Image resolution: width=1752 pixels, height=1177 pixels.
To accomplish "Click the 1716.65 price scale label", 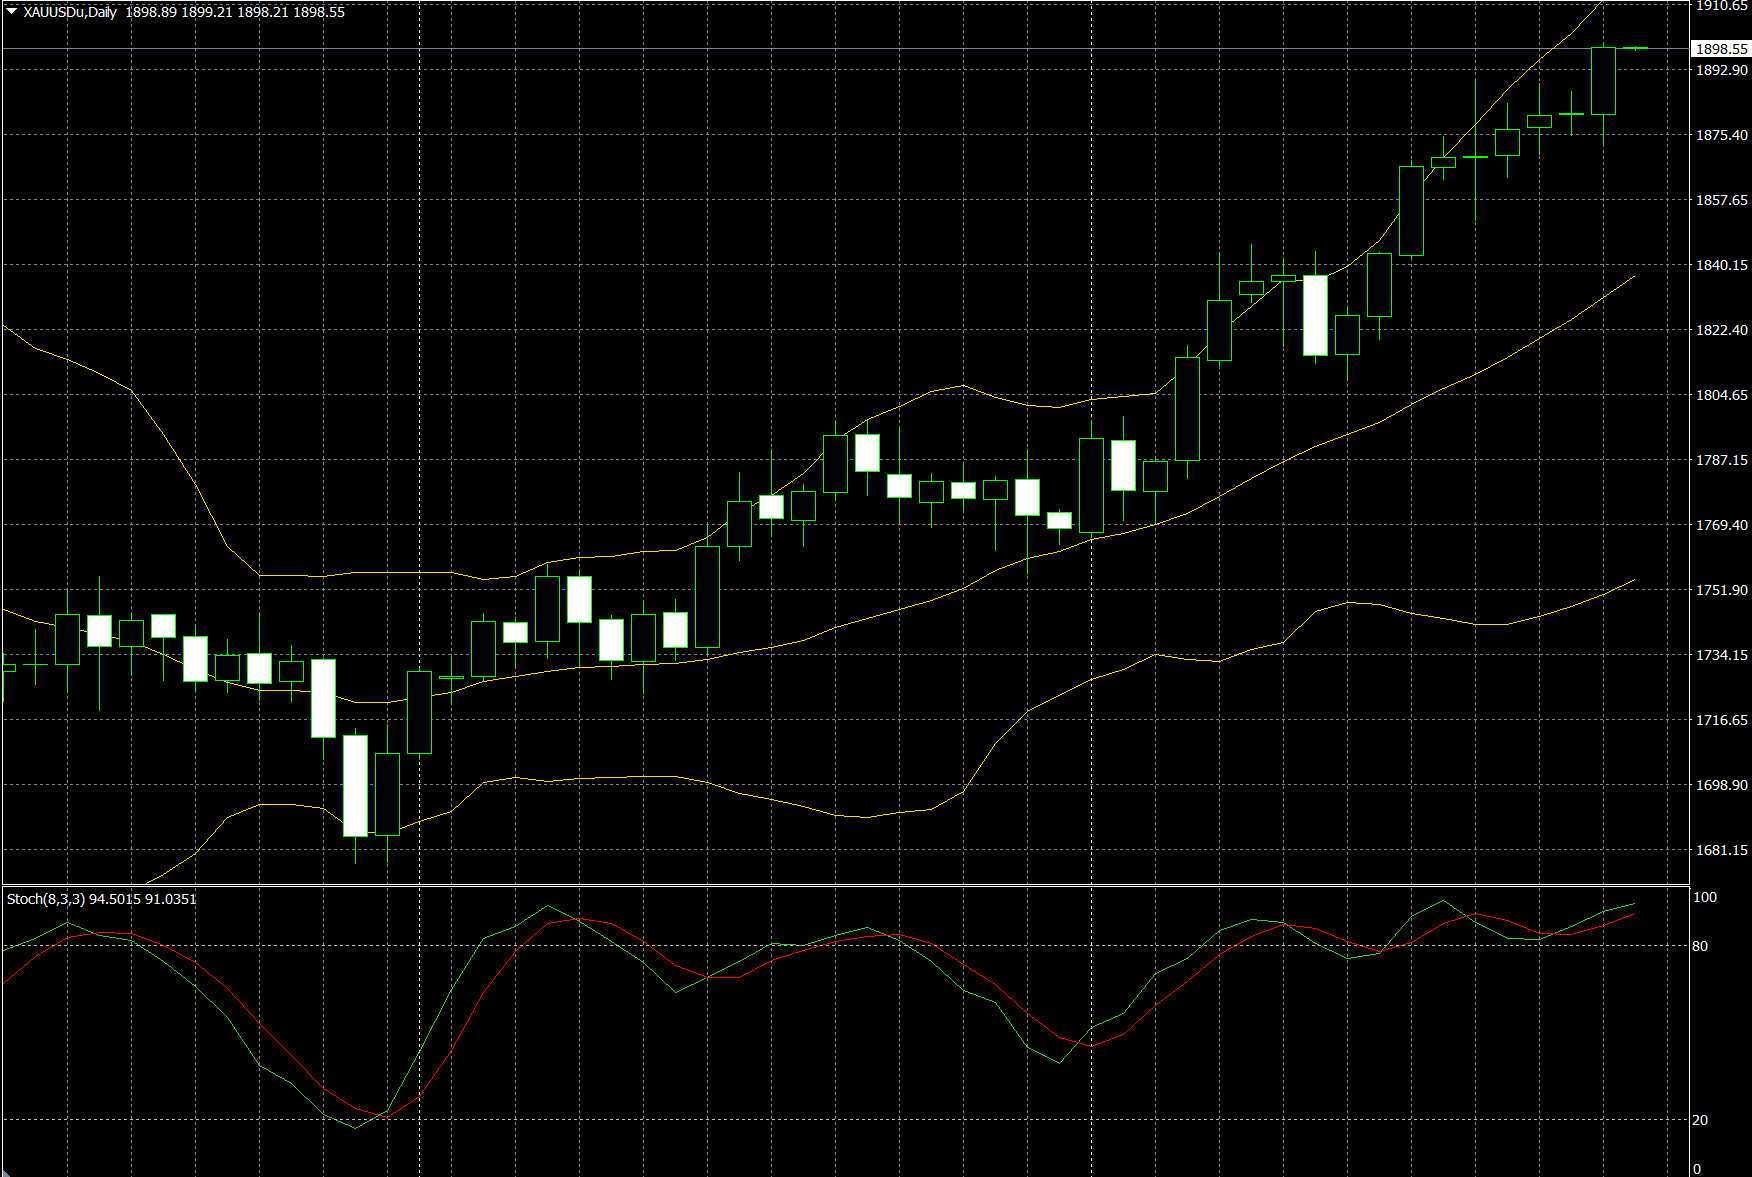I will click(x=1722, y=720).
